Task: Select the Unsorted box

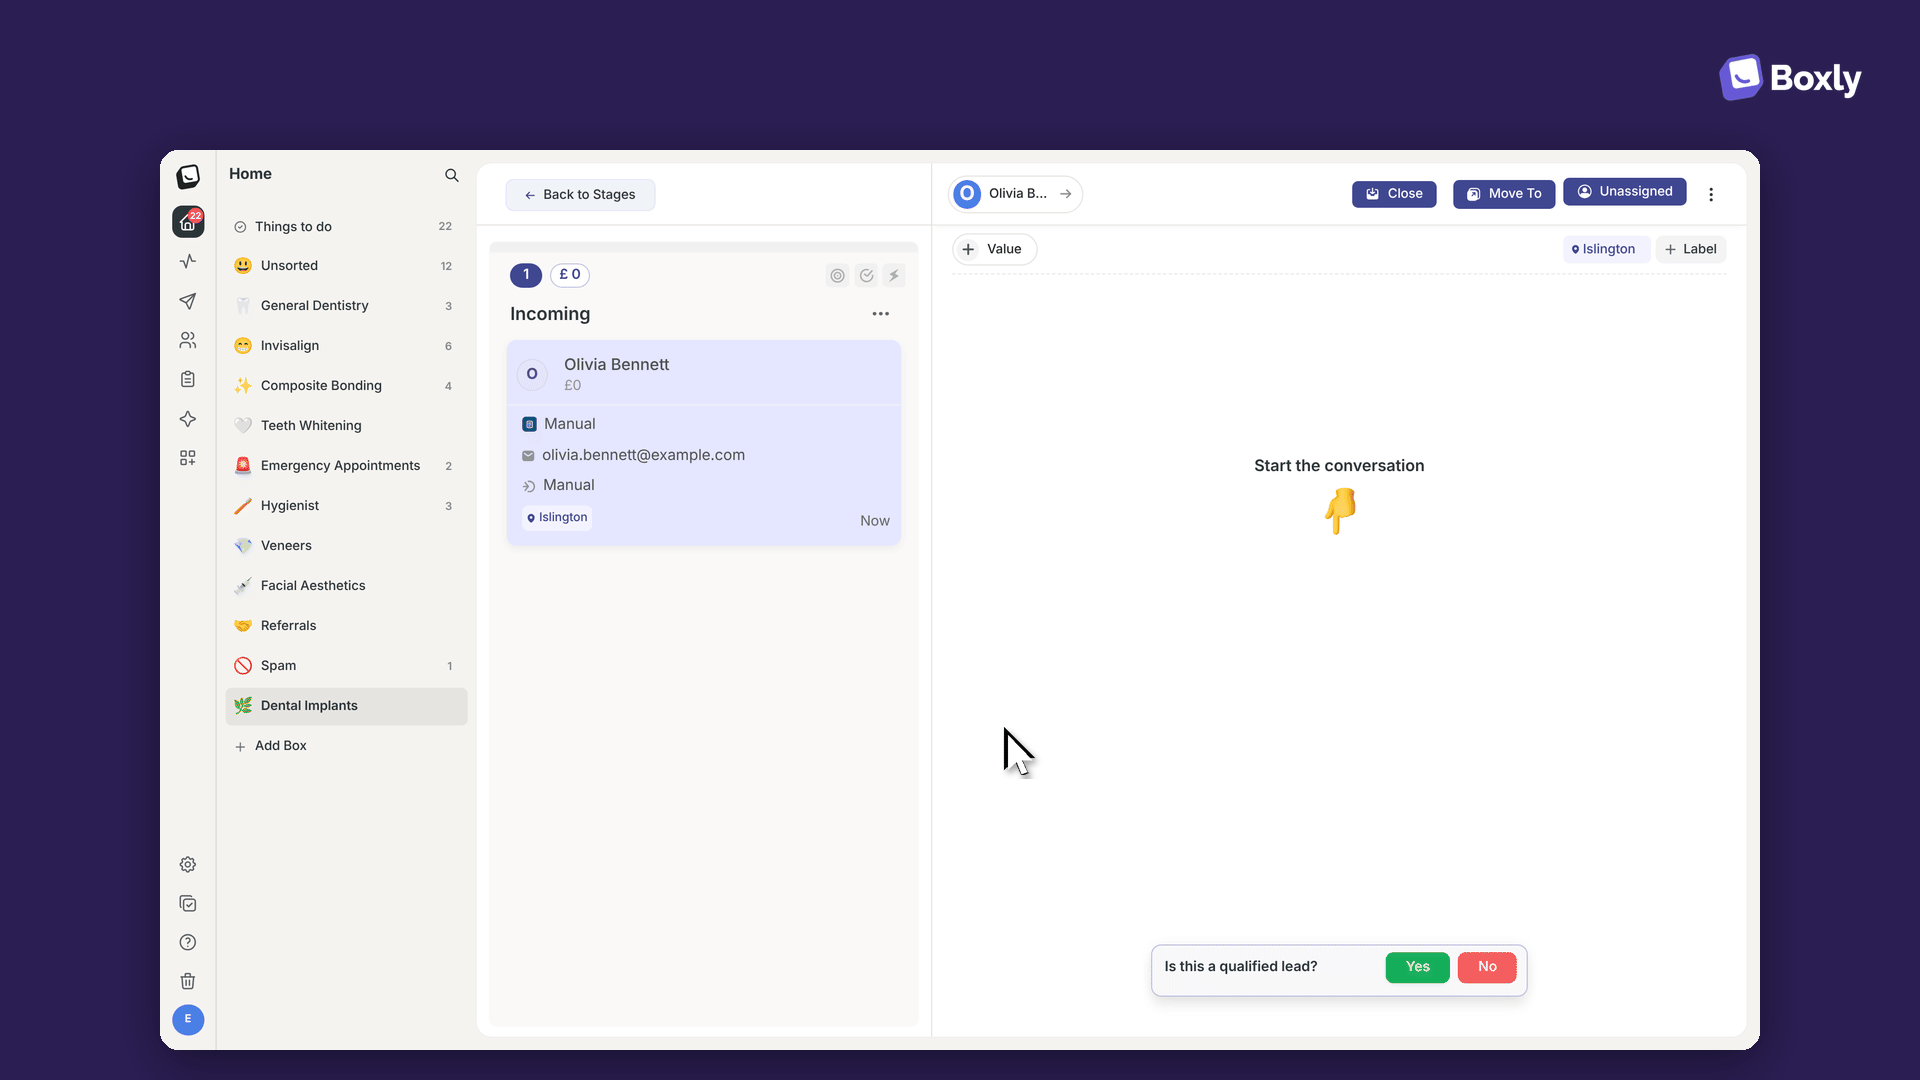Action: 346,266
